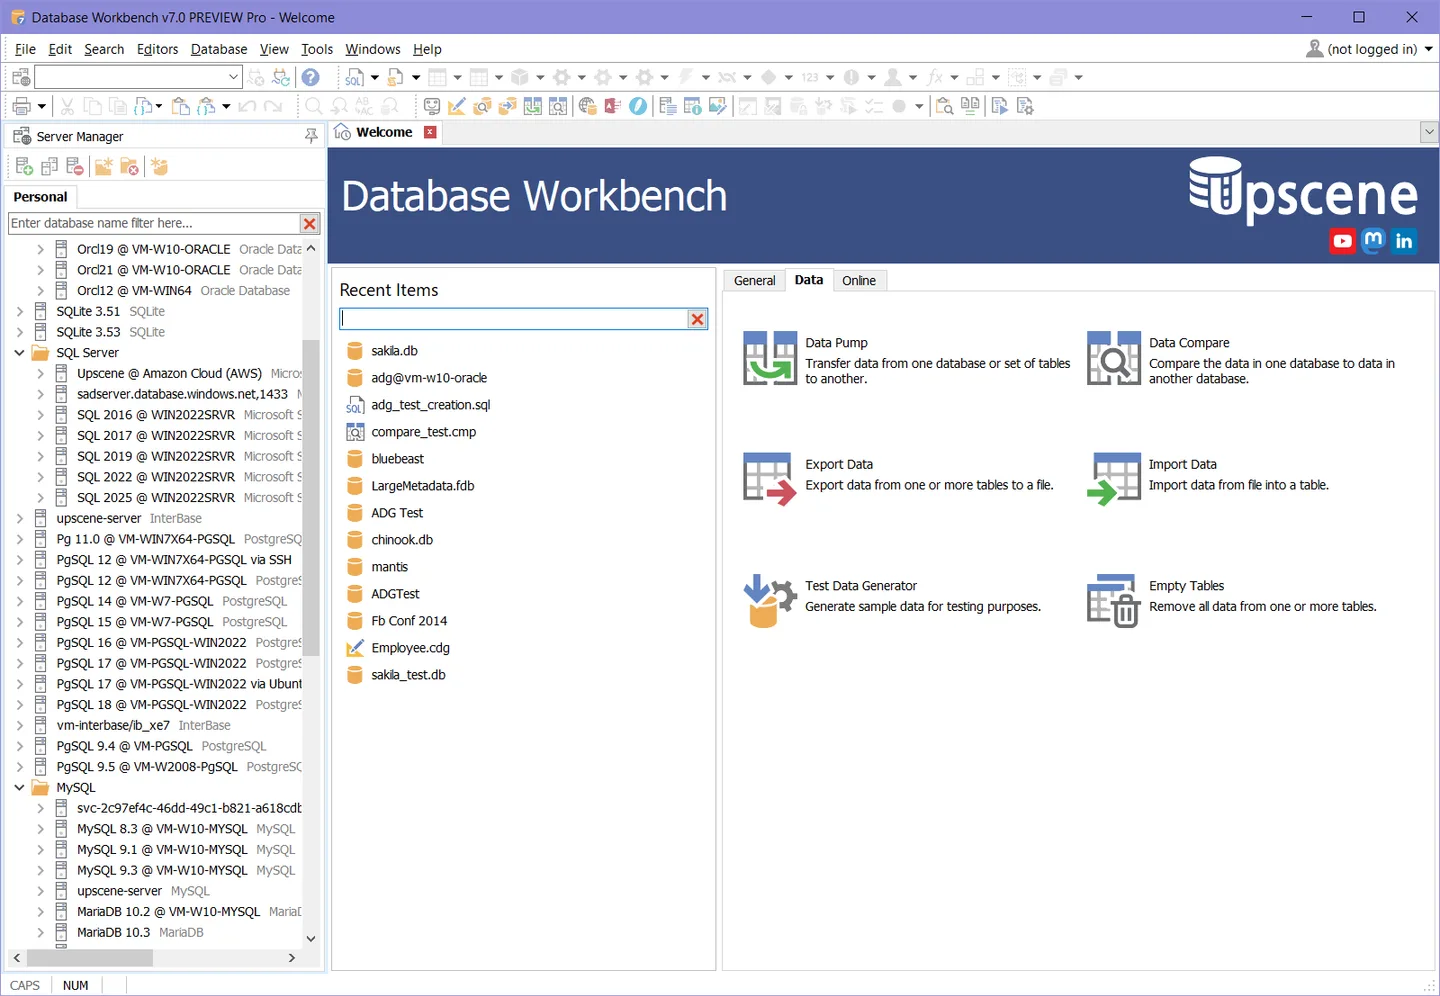Click the Unregister Server icon with red minus
Screen dimensions: 1440x996
point(75,166)
